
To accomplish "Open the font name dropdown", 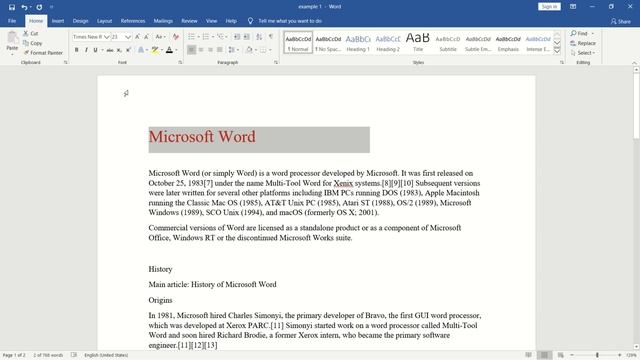I will pos(107,37).
